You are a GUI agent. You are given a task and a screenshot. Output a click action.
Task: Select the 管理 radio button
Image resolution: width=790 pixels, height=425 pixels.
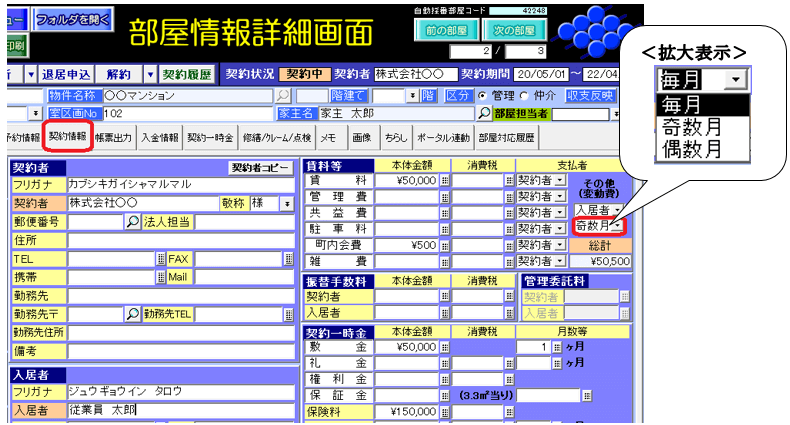pyautogui.click(x=483, y=96)
